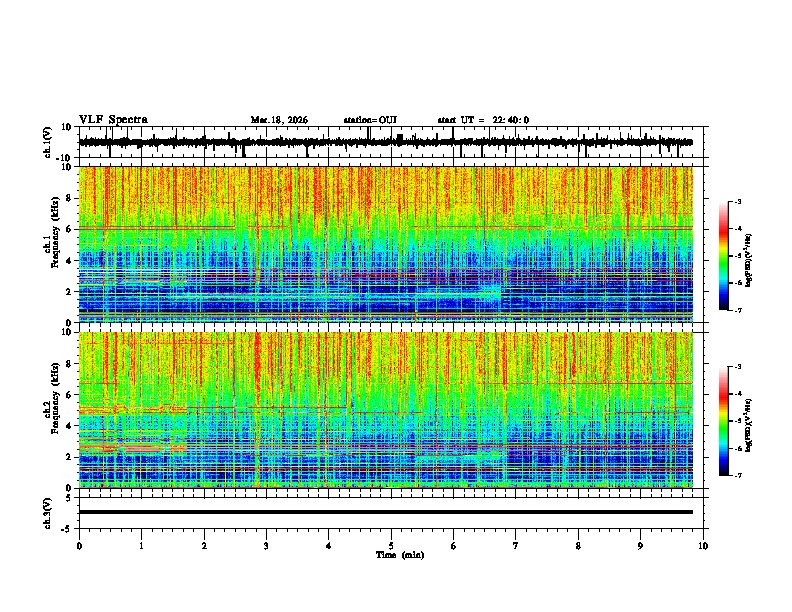Click time axis tick label '6'
The width and height of the screenshot is (792, 612).
tap(454, 546)
